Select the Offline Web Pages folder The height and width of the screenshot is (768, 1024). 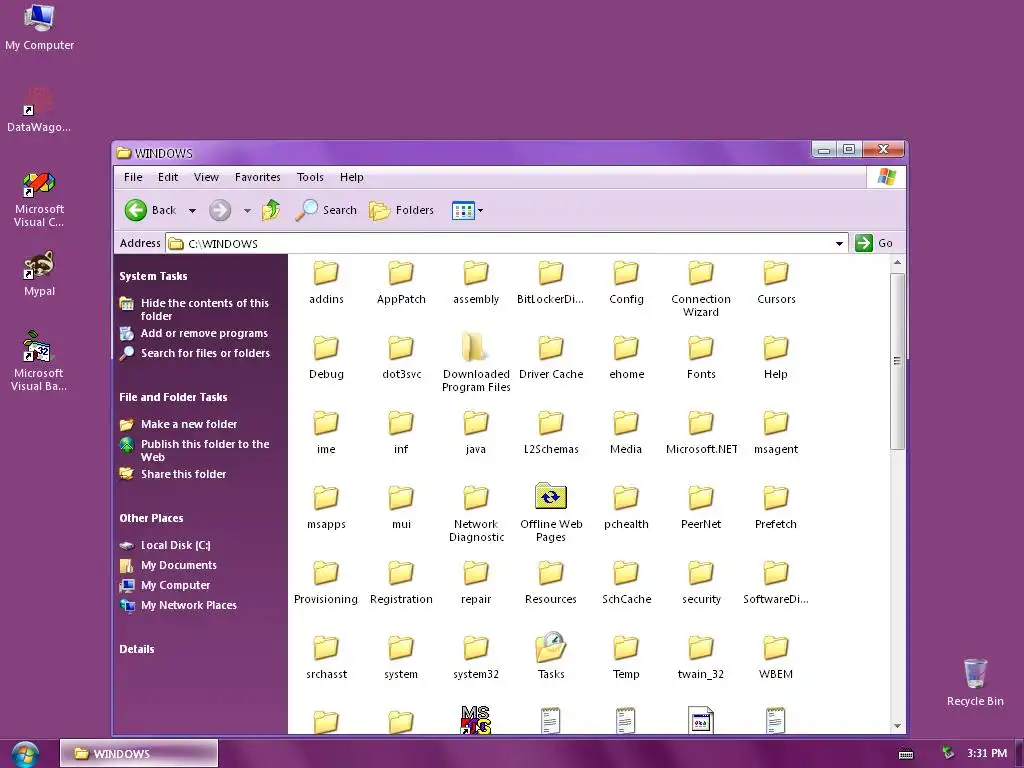click(x=551, y=513)
